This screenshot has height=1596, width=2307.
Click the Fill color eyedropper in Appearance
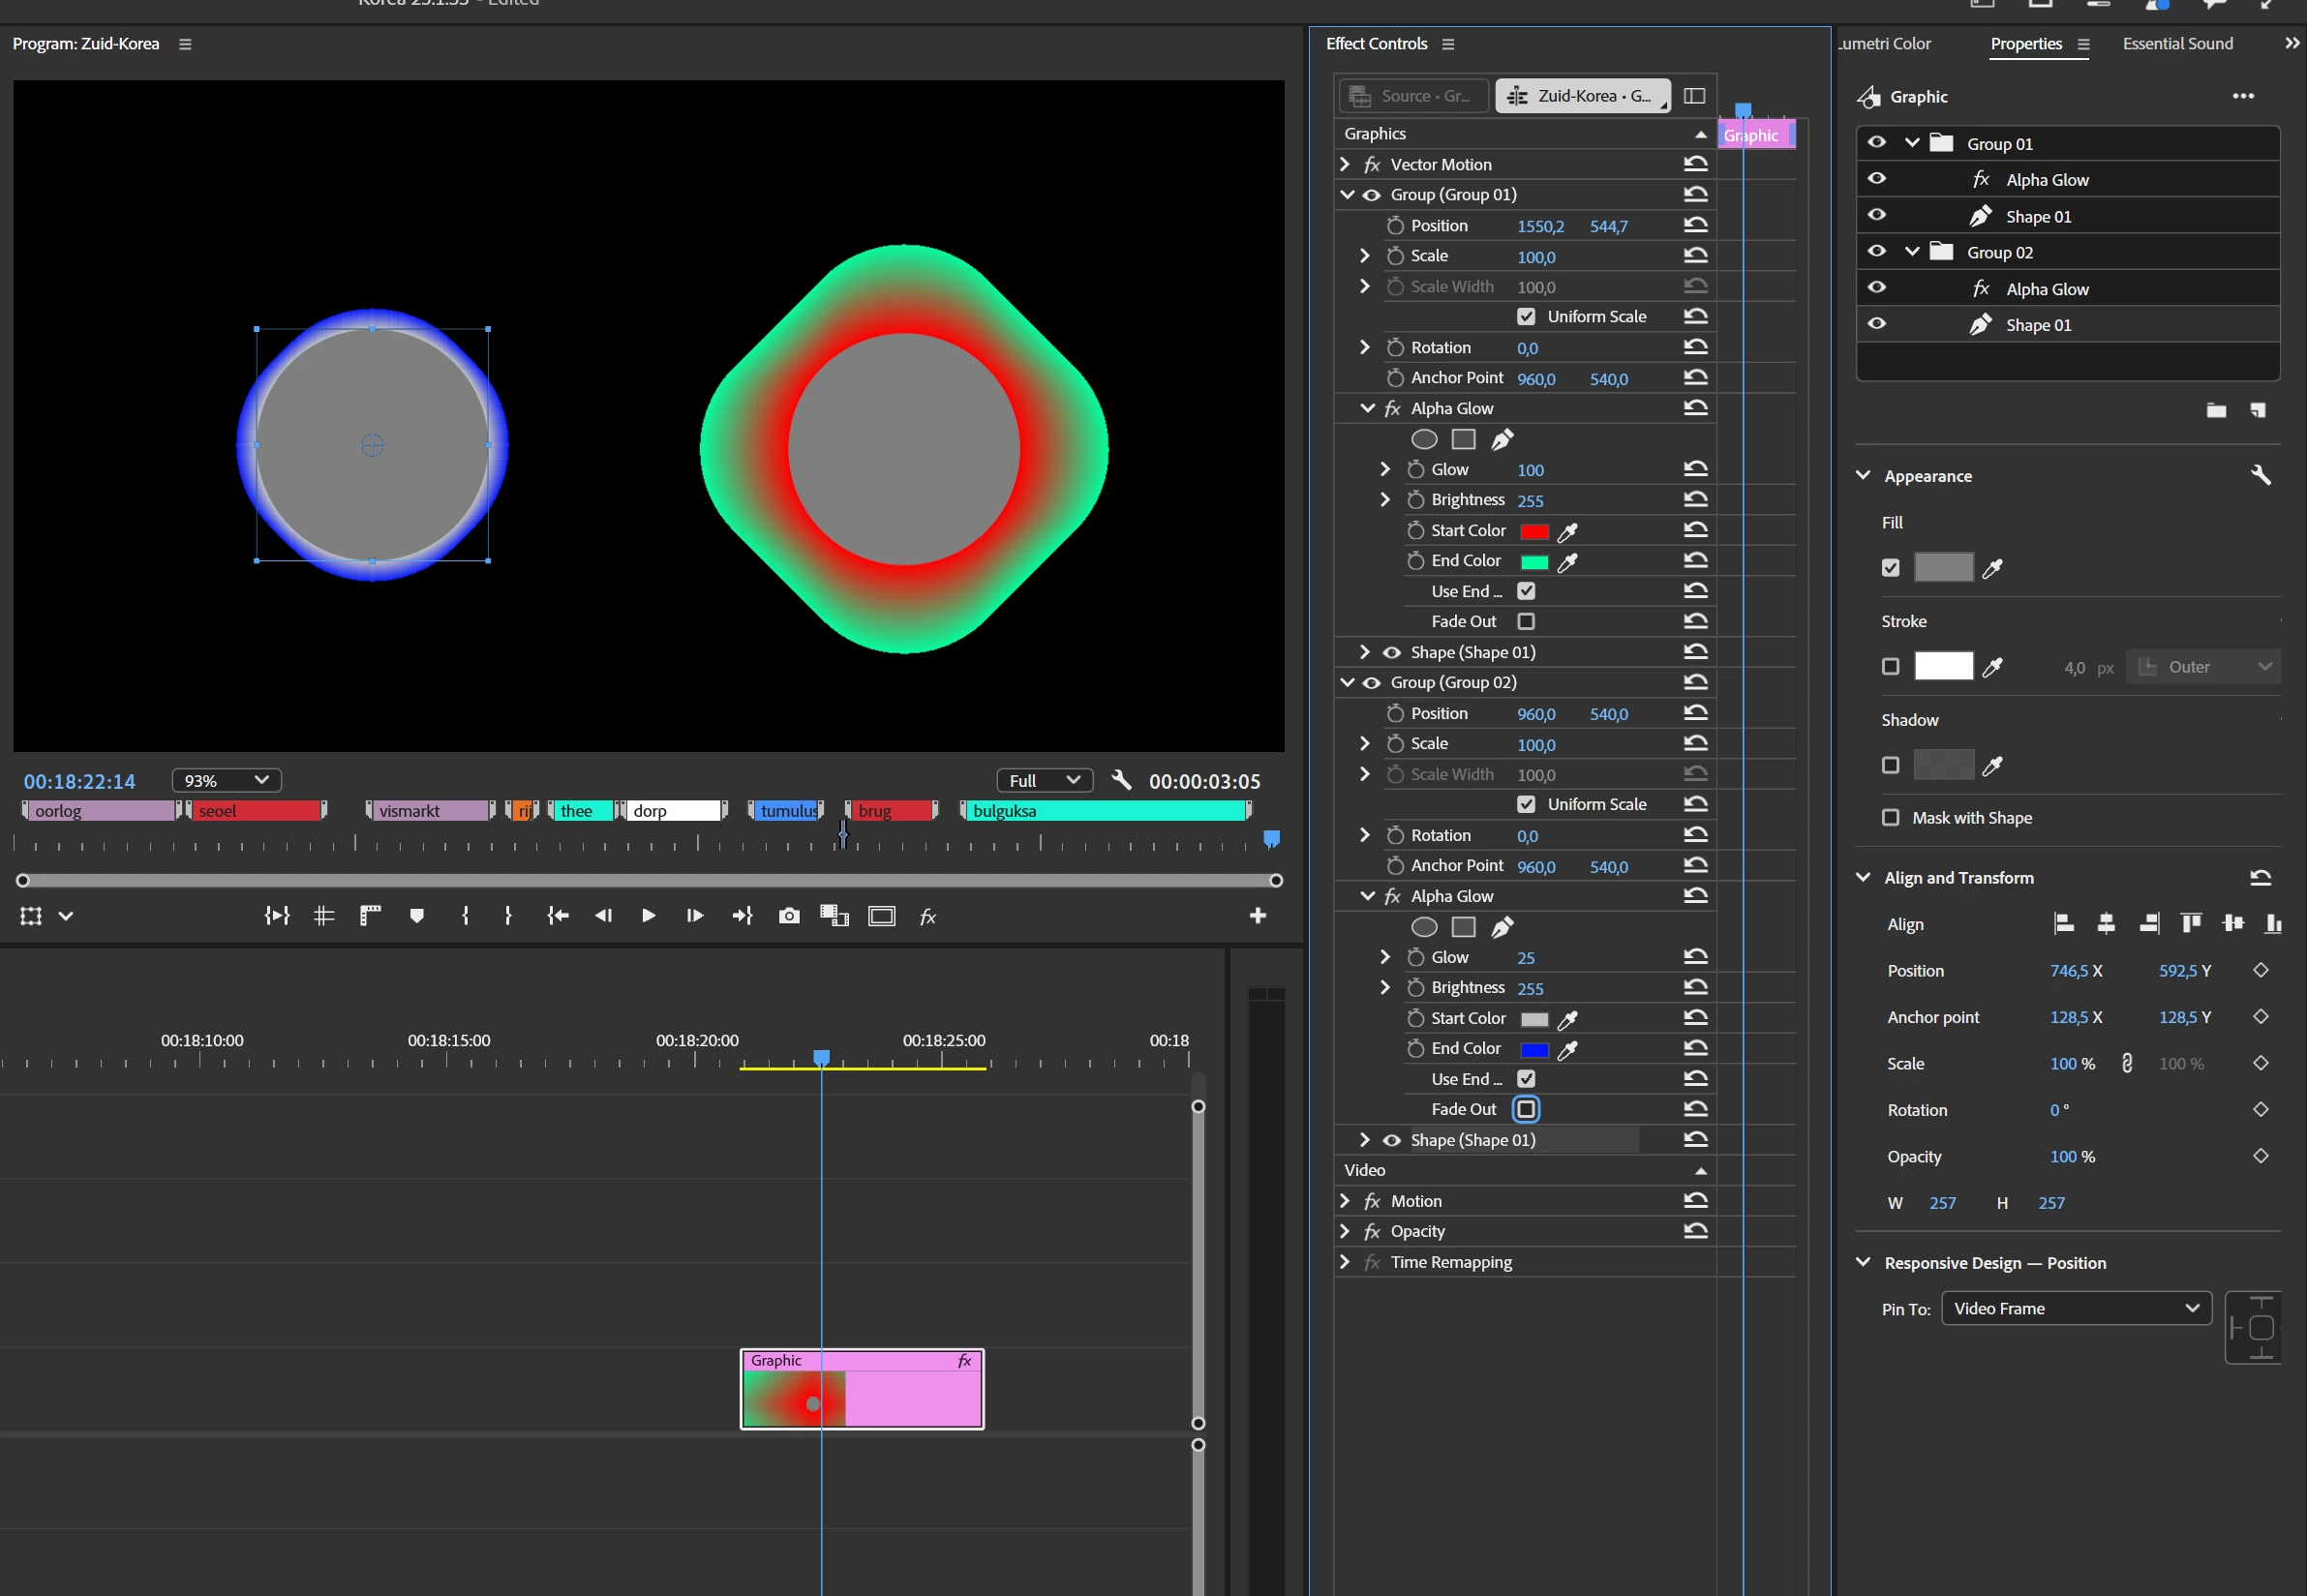pyautogui.click(x=1992, y=568)
